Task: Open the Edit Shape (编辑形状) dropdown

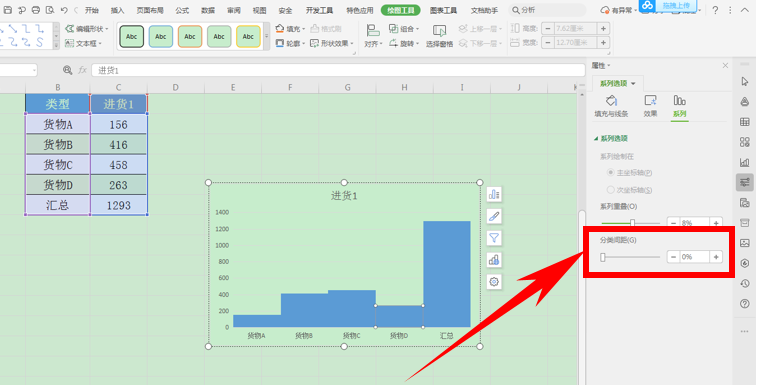Action: point(87,29)
